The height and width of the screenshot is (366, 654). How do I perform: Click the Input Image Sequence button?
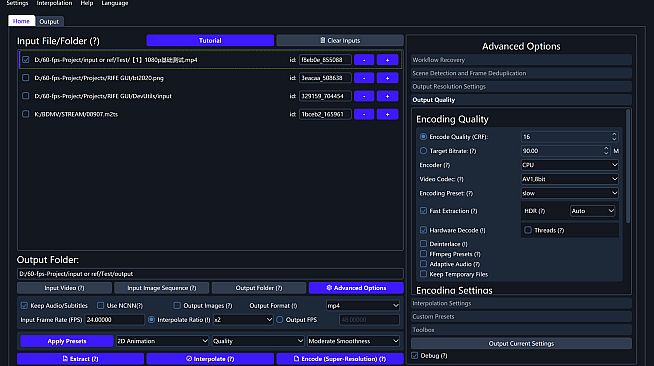point(162,288)
